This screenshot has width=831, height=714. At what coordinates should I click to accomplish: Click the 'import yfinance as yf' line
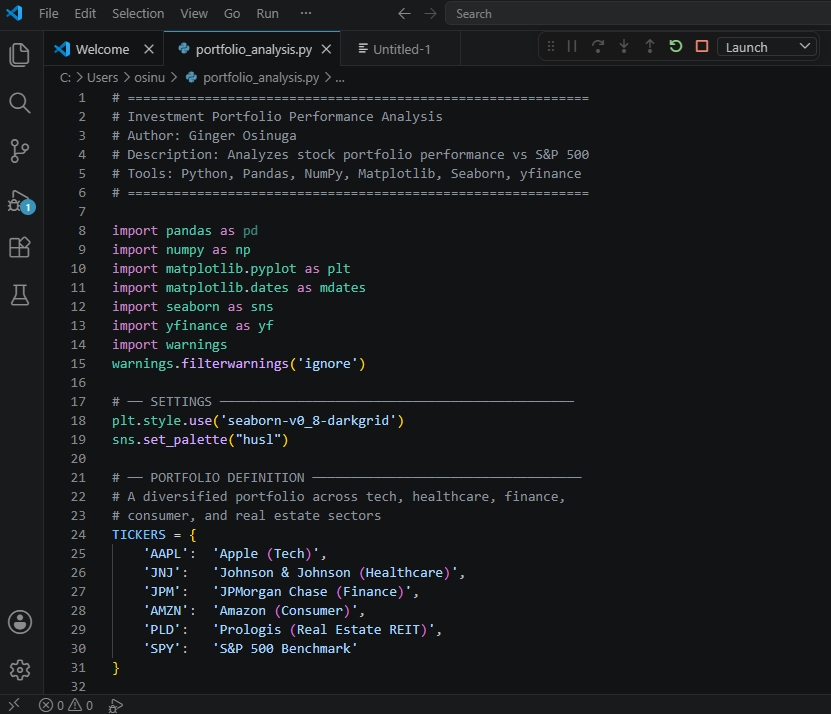click(192, 325)
